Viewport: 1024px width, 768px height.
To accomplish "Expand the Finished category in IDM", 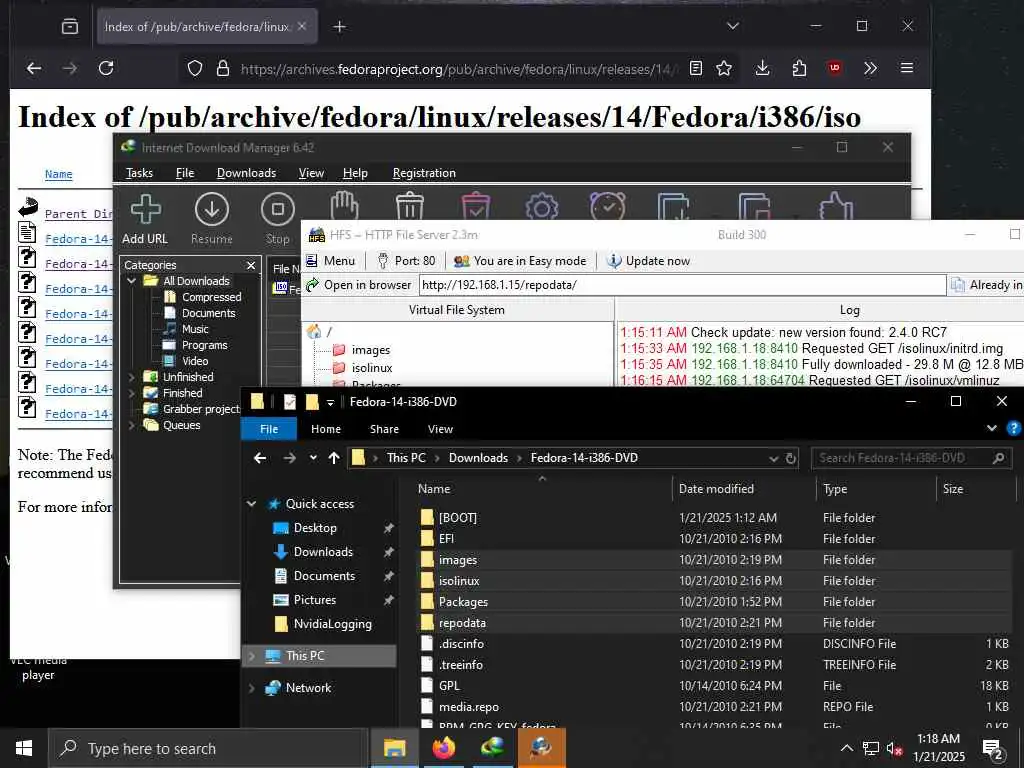I will [x=131, y=393].
